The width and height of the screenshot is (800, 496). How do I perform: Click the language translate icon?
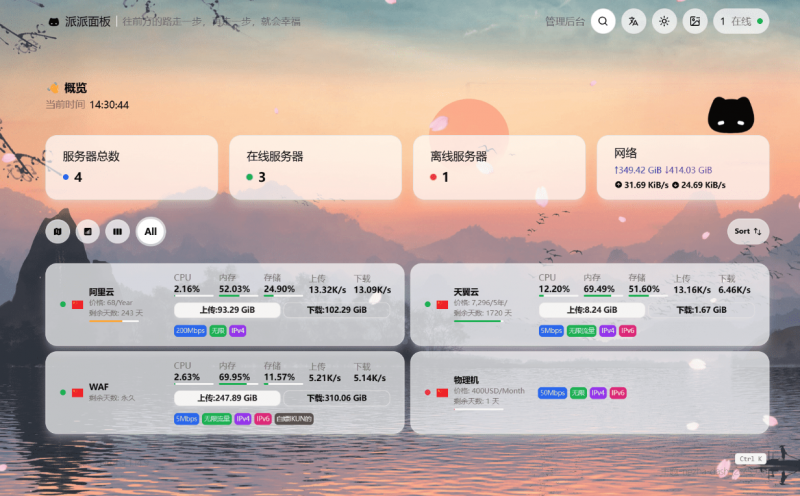(633, 21)
